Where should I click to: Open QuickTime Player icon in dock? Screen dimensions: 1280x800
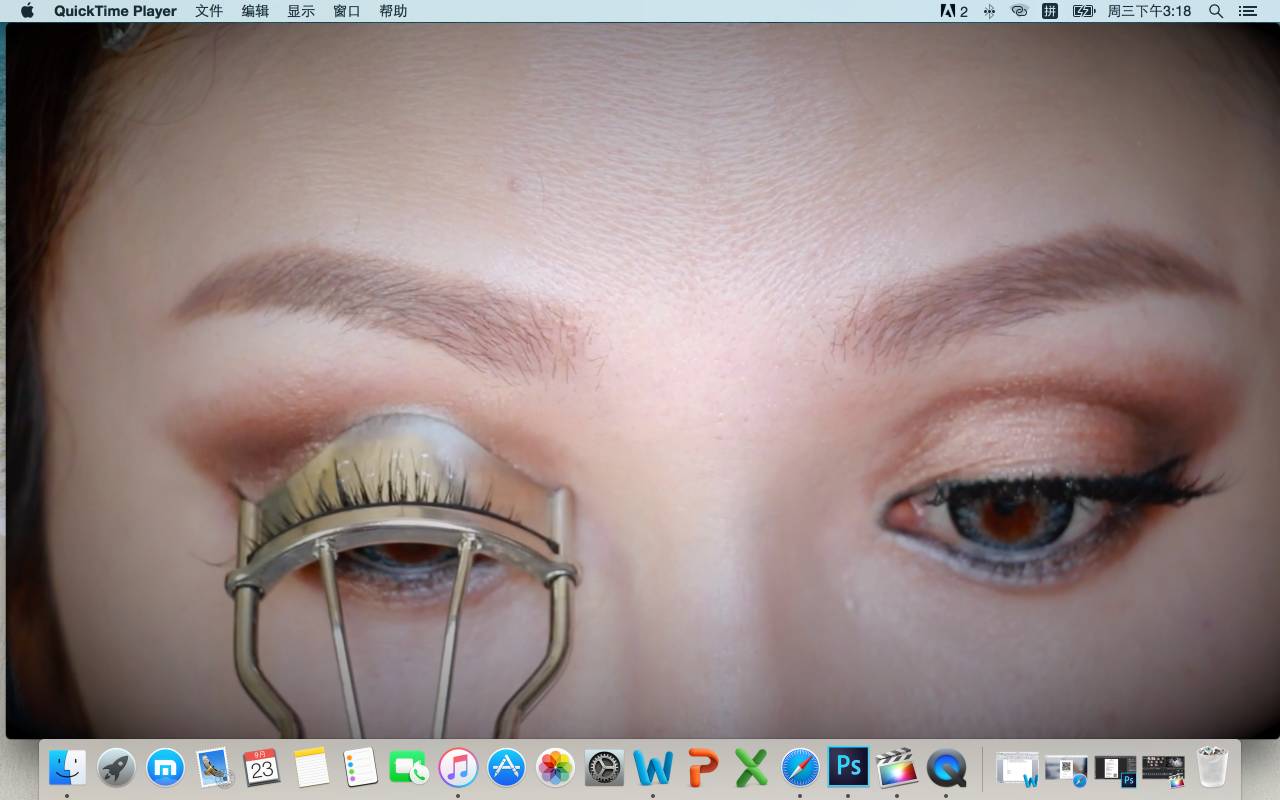tap(946, 768)
